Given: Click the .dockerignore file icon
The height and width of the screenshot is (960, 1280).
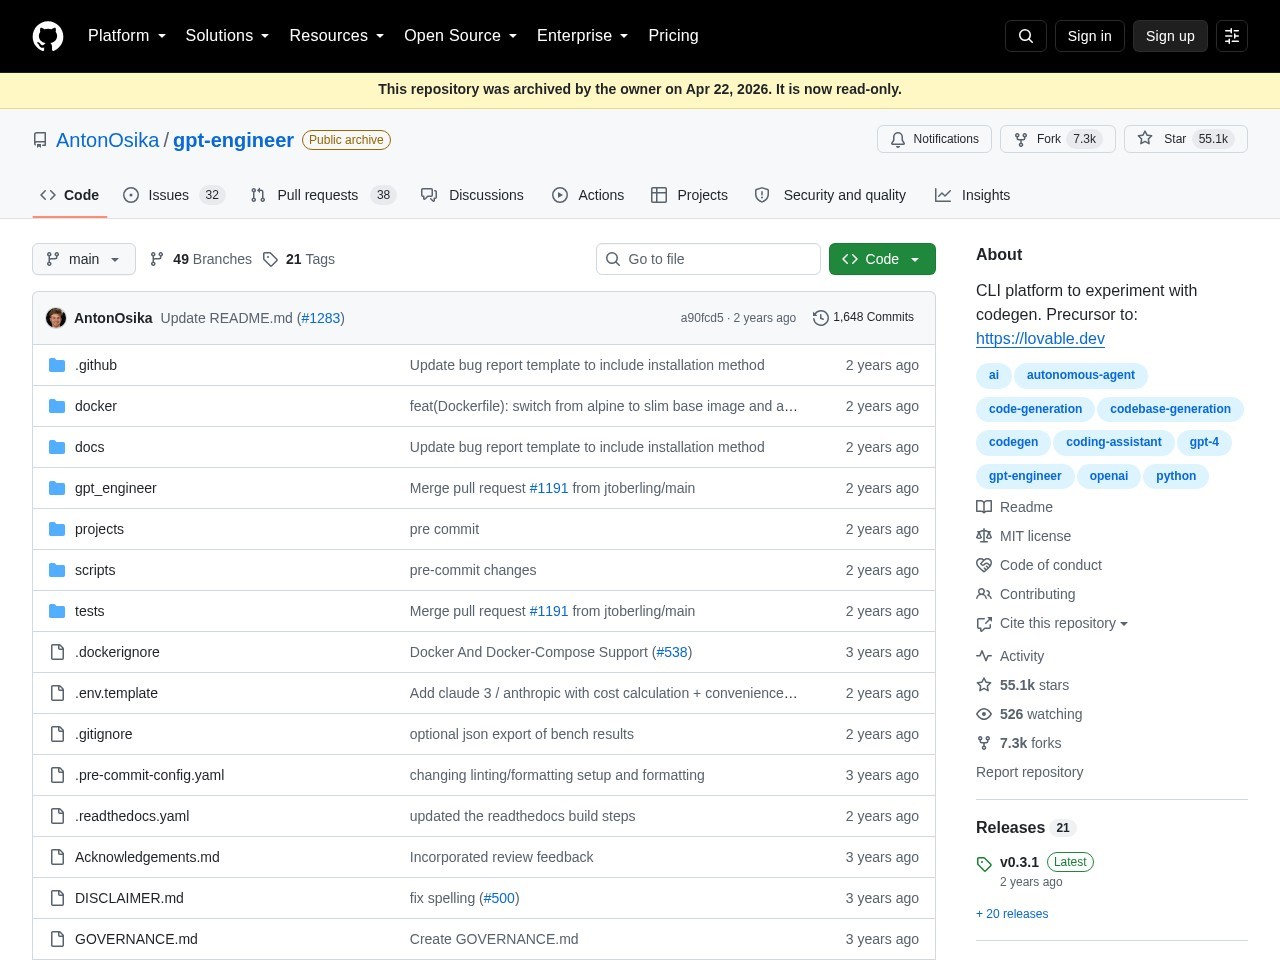Looking at the screenshot, I should [57, 652].
